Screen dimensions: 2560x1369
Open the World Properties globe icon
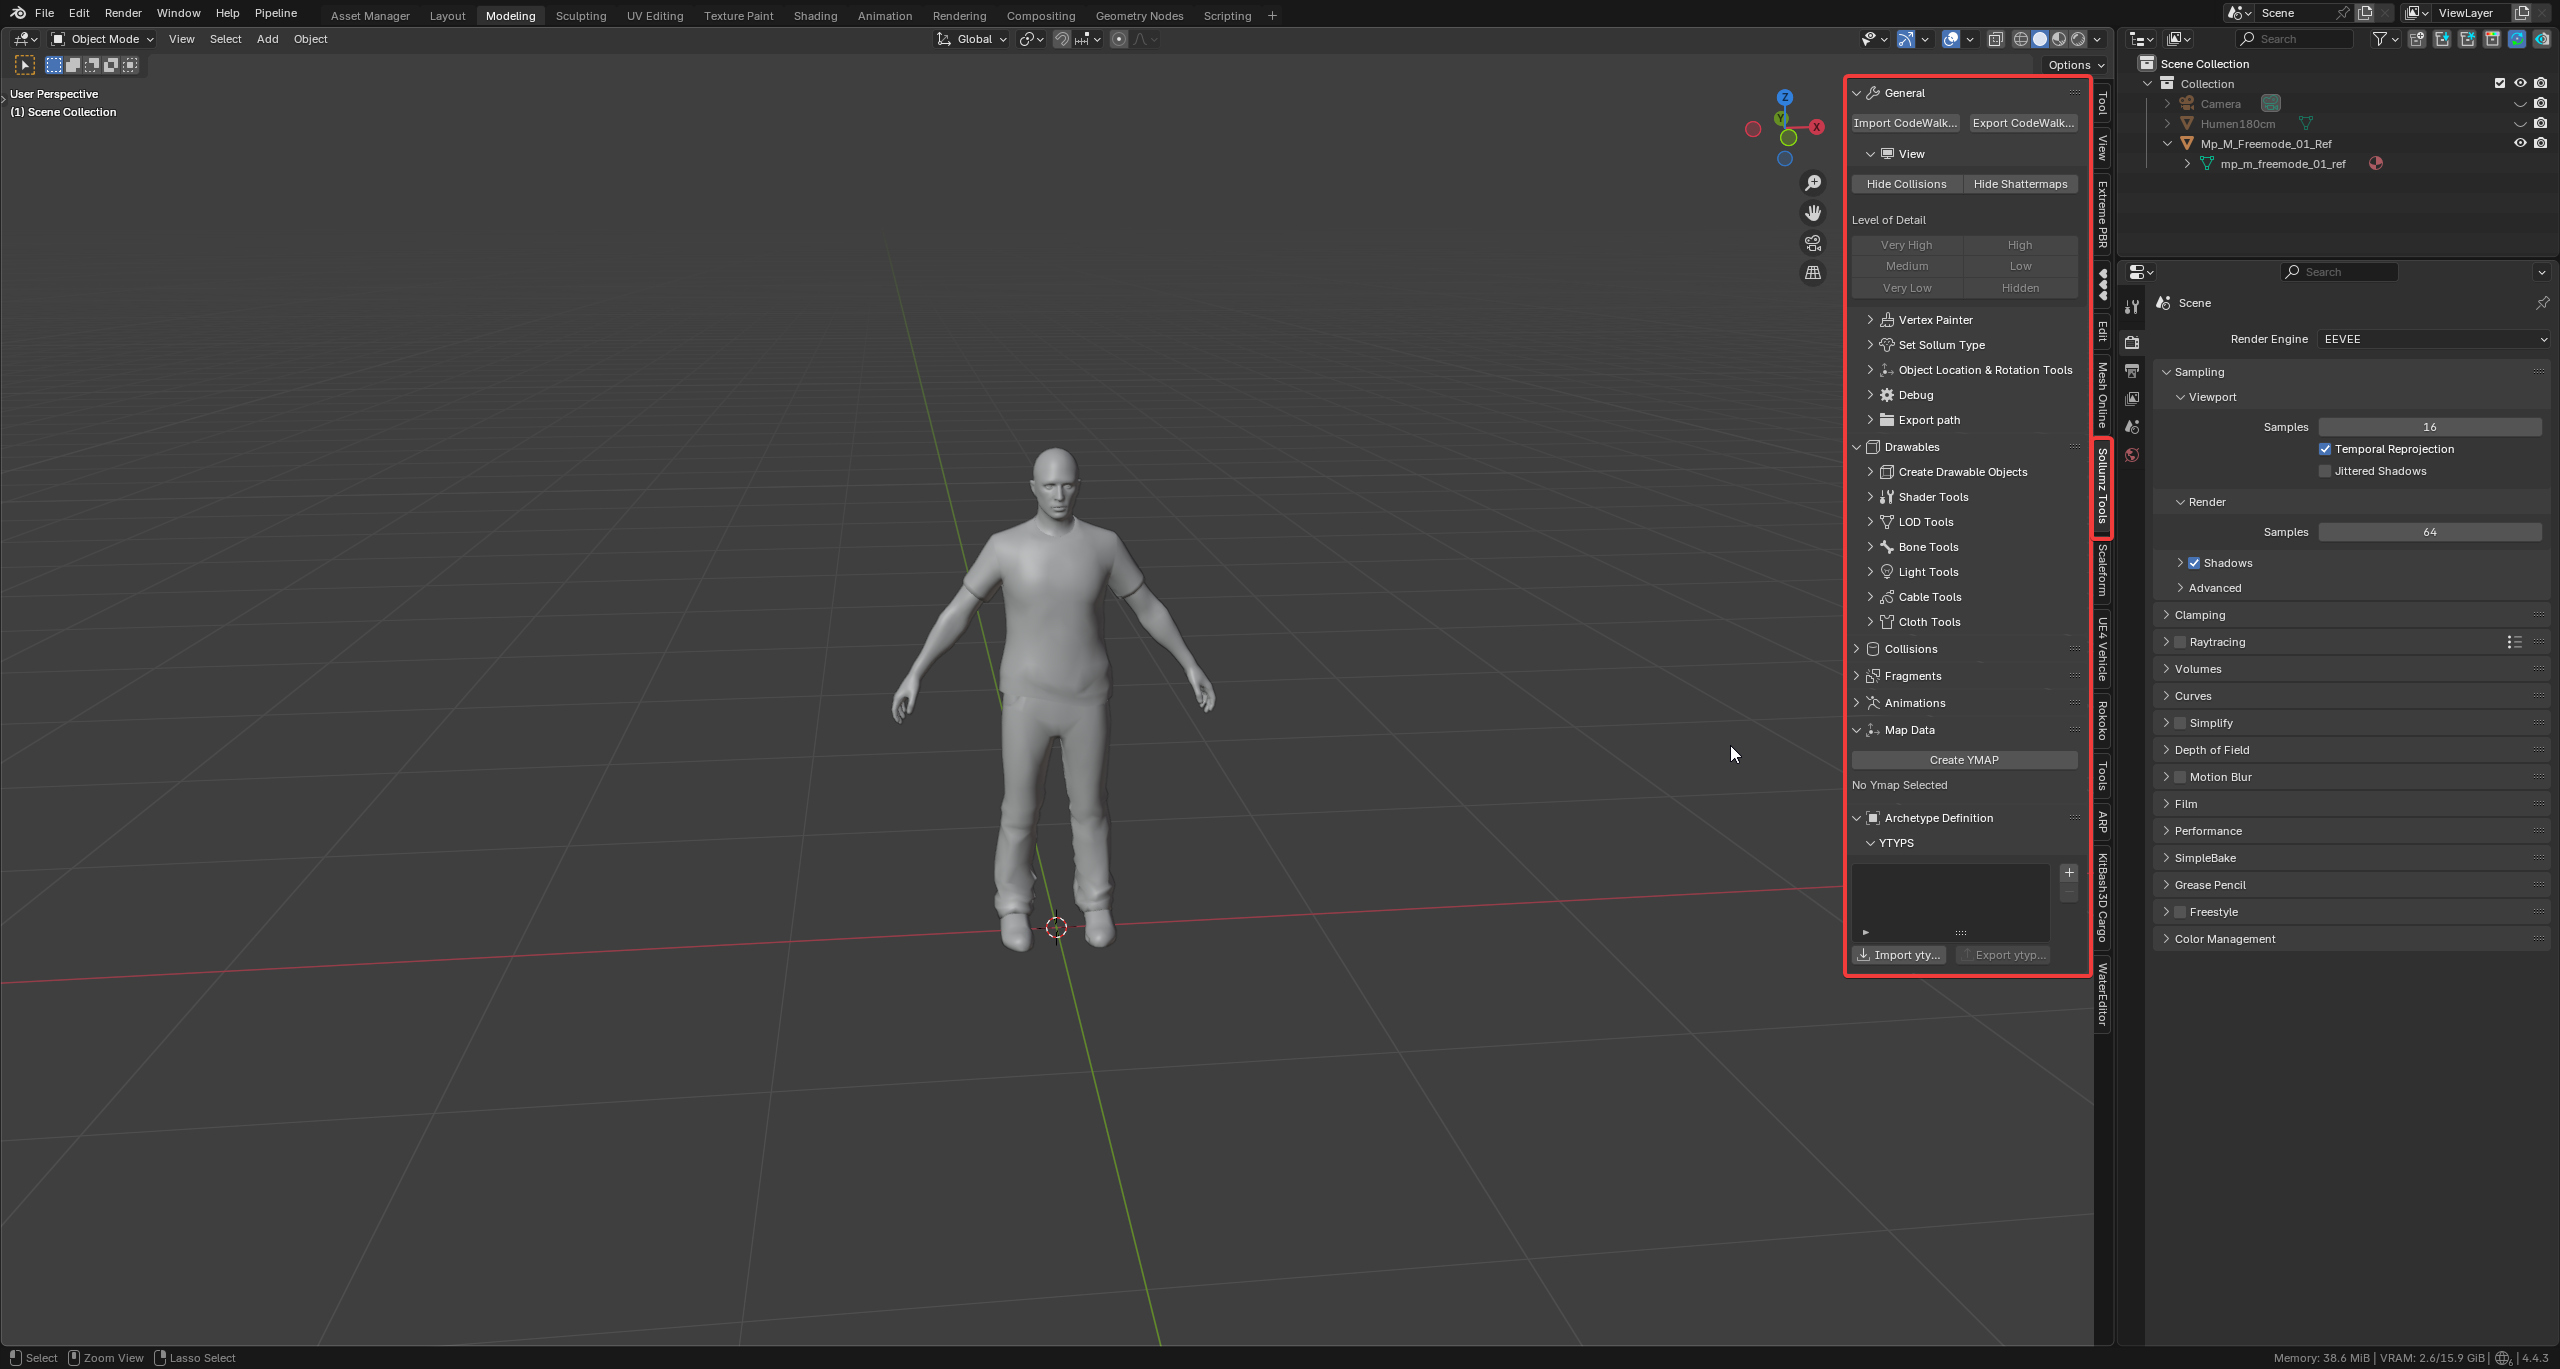click(2132, 455)
